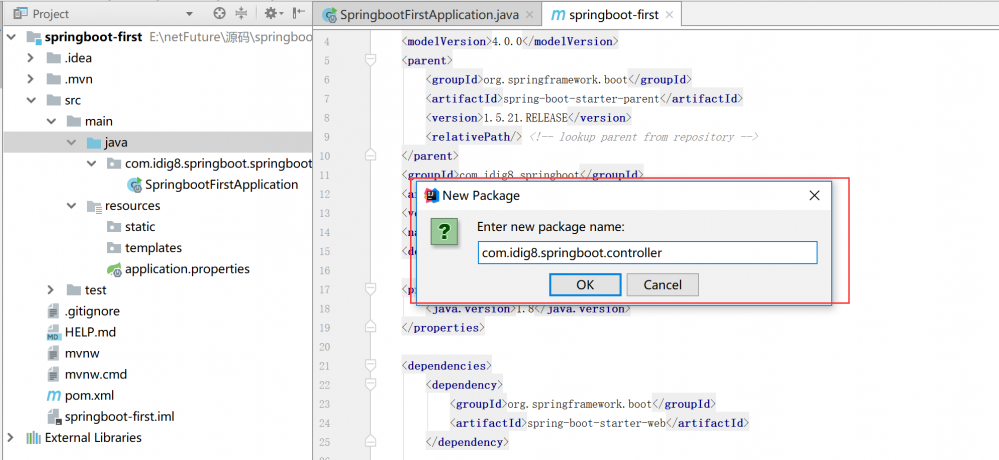Select the main folder icon
This screenshot has height=460, width=999.
click(x=74, y=121)
